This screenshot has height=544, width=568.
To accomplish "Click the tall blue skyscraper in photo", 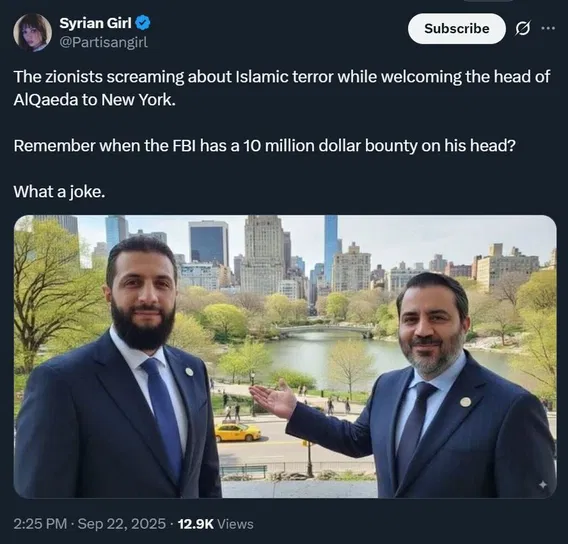I will click(331, 248).
